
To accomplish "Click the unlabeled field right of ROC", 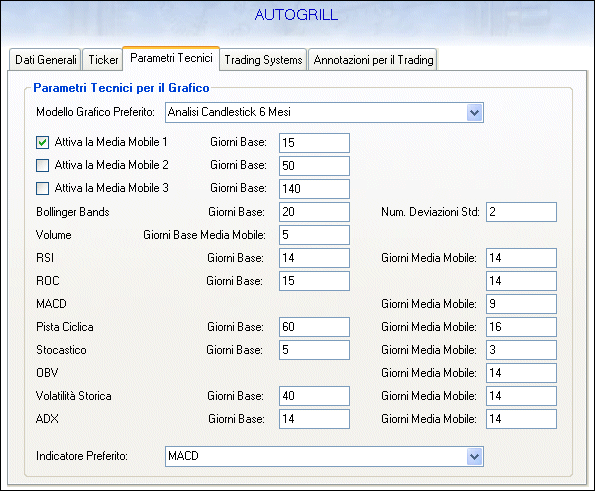I will coord(521,281).
